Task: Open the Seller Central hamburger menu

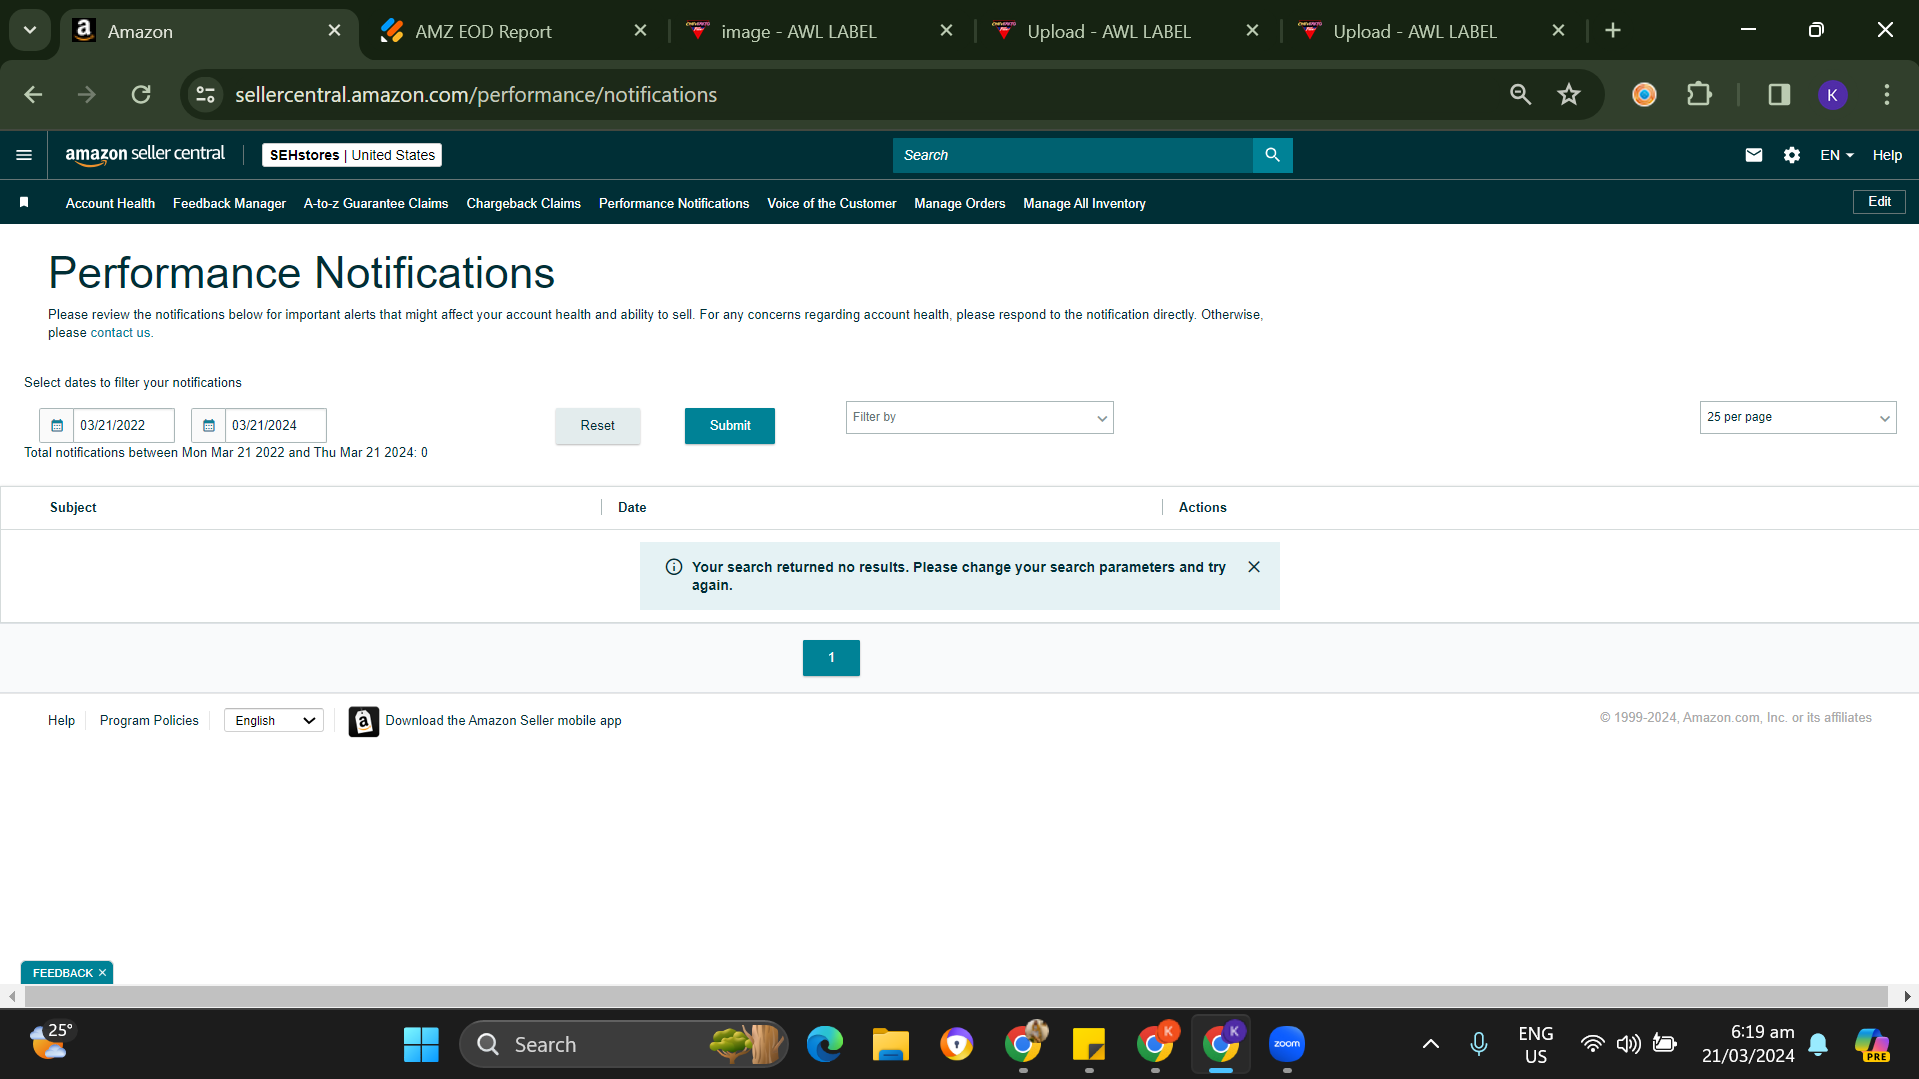Action: click(24, 155)
